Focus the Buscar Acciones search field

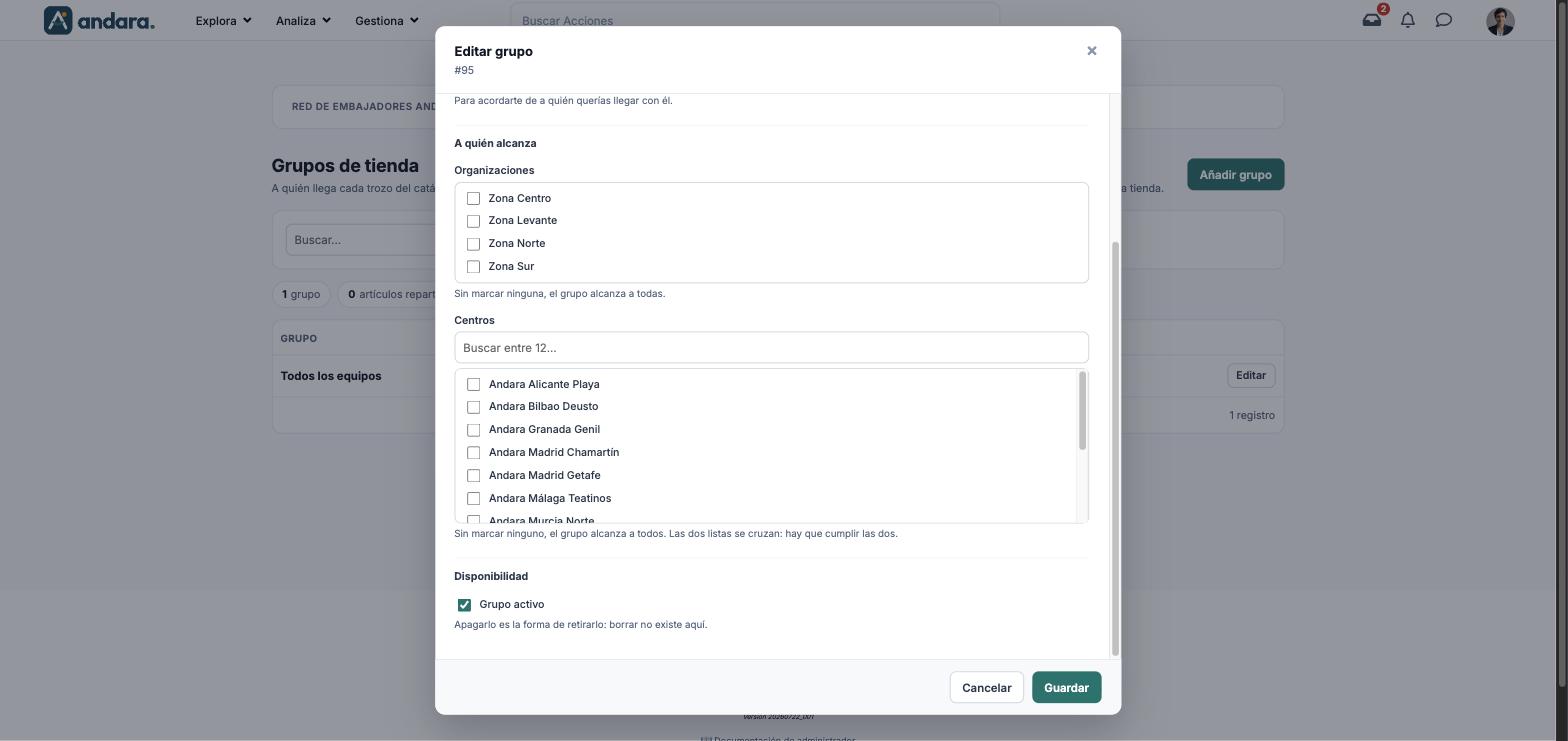[755, 20]
